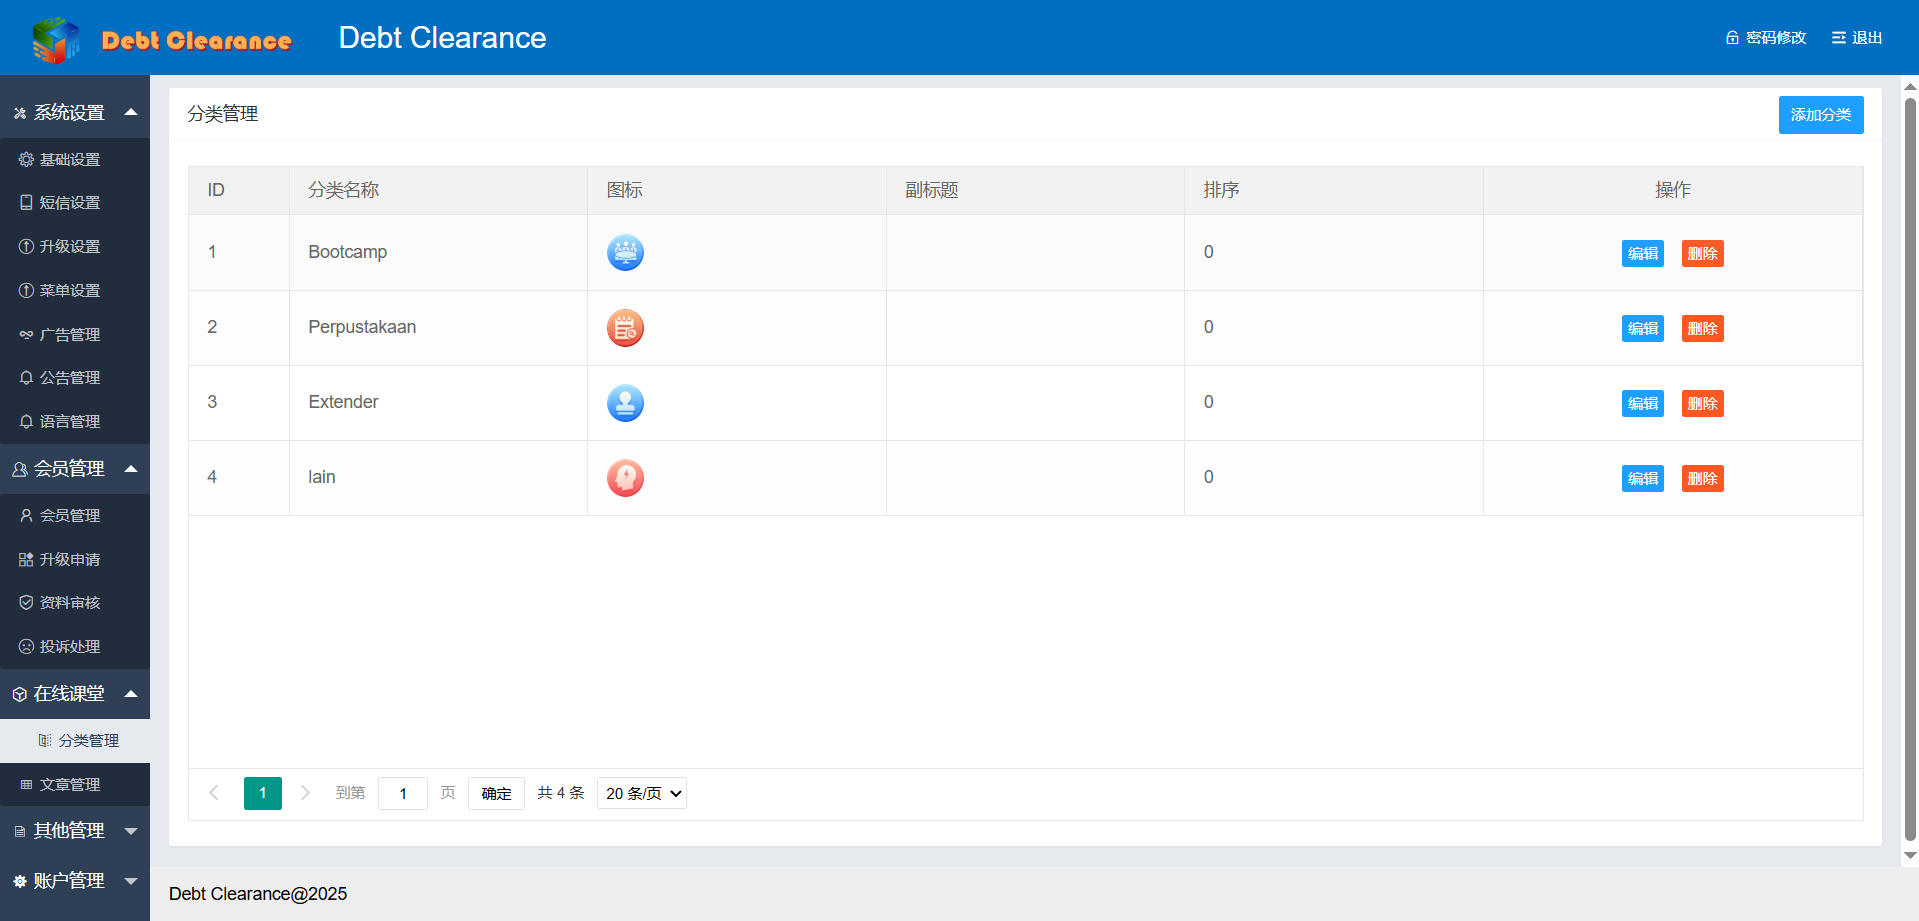Viewport: 1919px width, 921px height.
Task: Open password change via lock icon
Action: 1732,38
